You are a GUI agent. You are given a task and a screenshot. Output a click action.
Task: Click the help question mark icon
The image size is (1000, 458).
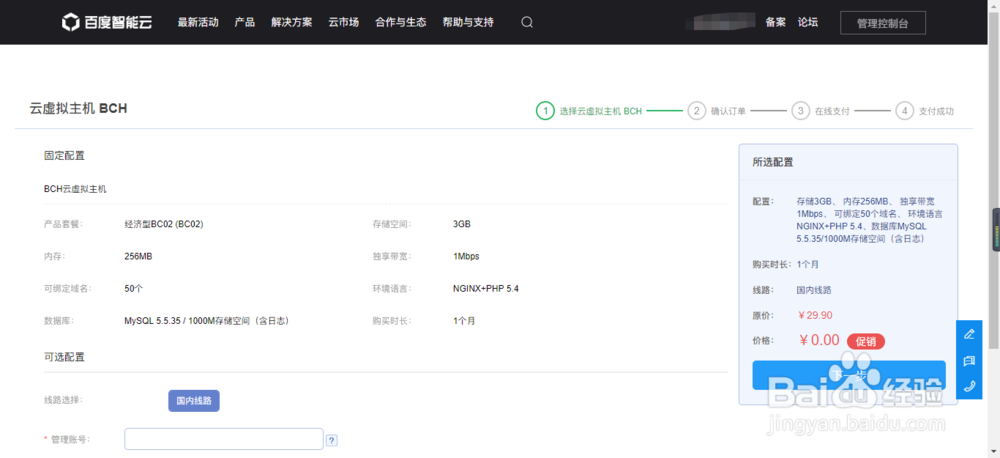(x=332, y=440)
